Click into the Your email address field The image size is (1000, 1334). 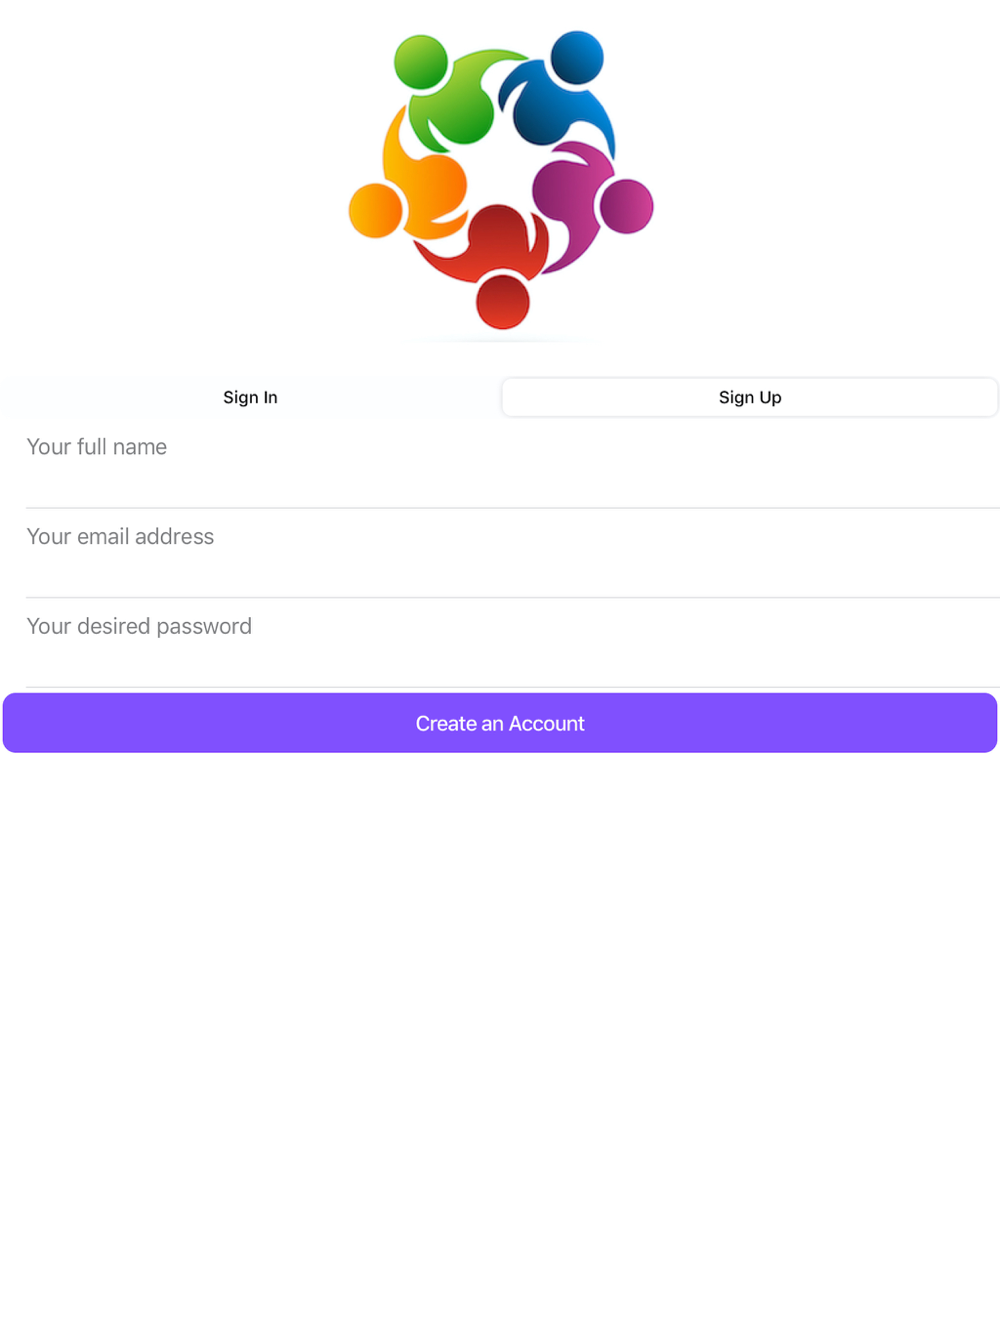click(512, 553)
